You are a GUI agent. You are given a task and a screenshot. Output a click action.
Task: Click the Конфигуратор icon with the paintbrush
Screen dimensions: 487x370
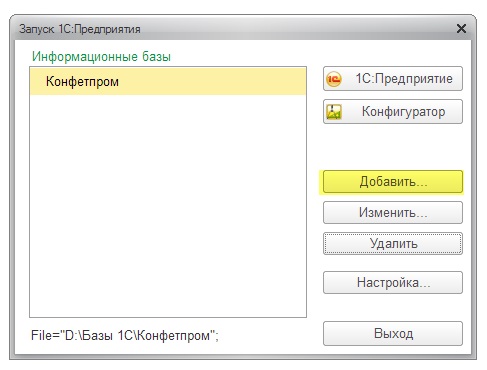(x=334, y=112)
